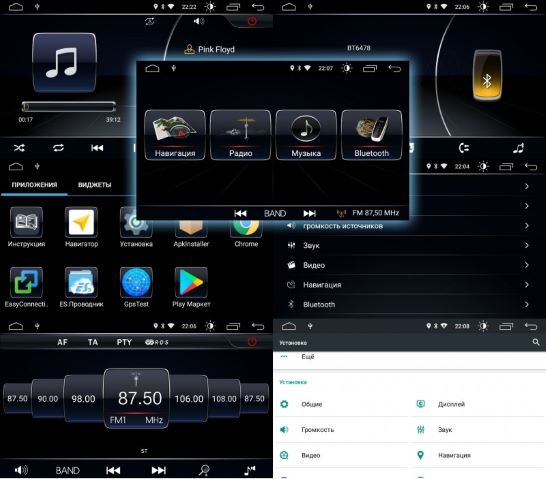This screenshot has height=479, width=546.
Task: Expand громкость источников row chevron
Action: point(527,226)
